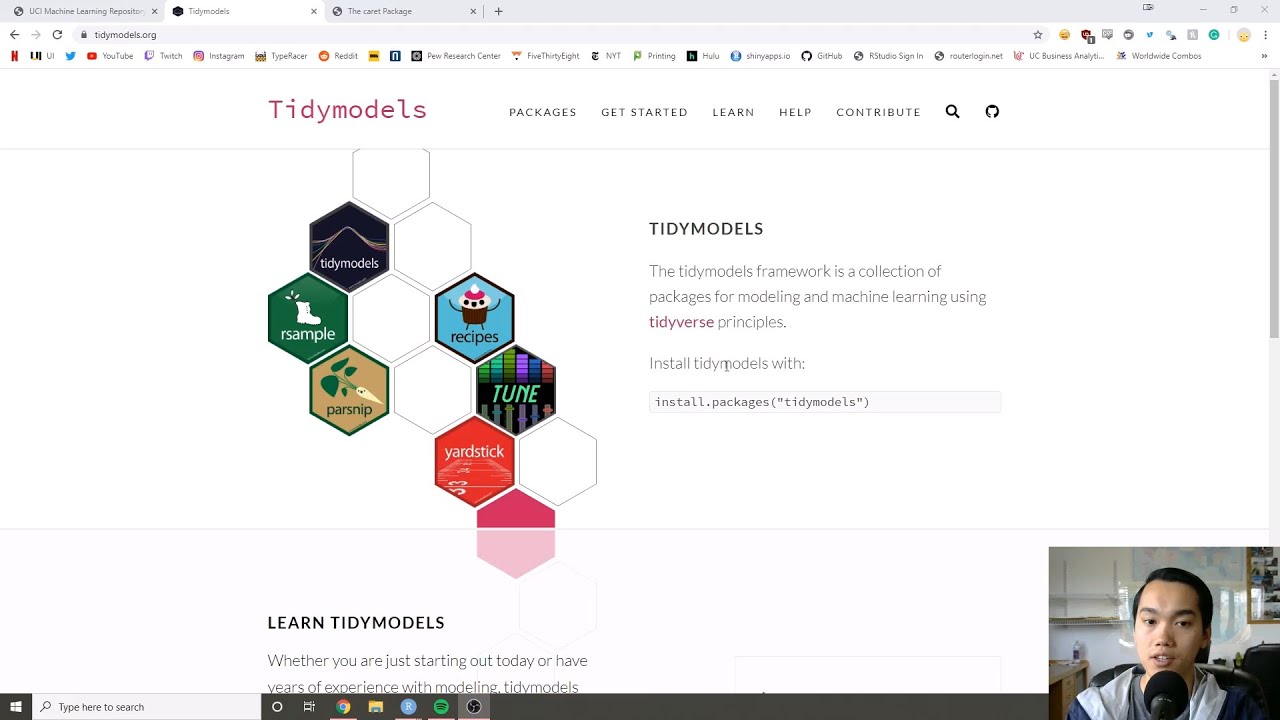The image size is (1280, 720).
Task: Close the caret Package tab
Action: (x=473, y=11)
